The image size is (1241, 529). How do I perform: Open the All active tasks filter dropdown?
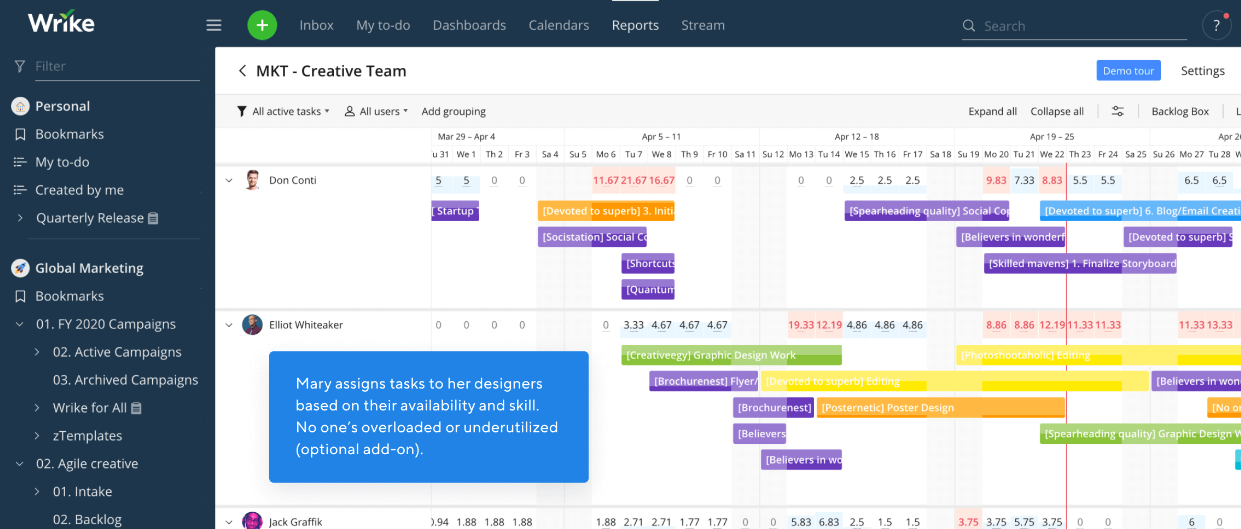pyautogui.click(x=283, y=111)
